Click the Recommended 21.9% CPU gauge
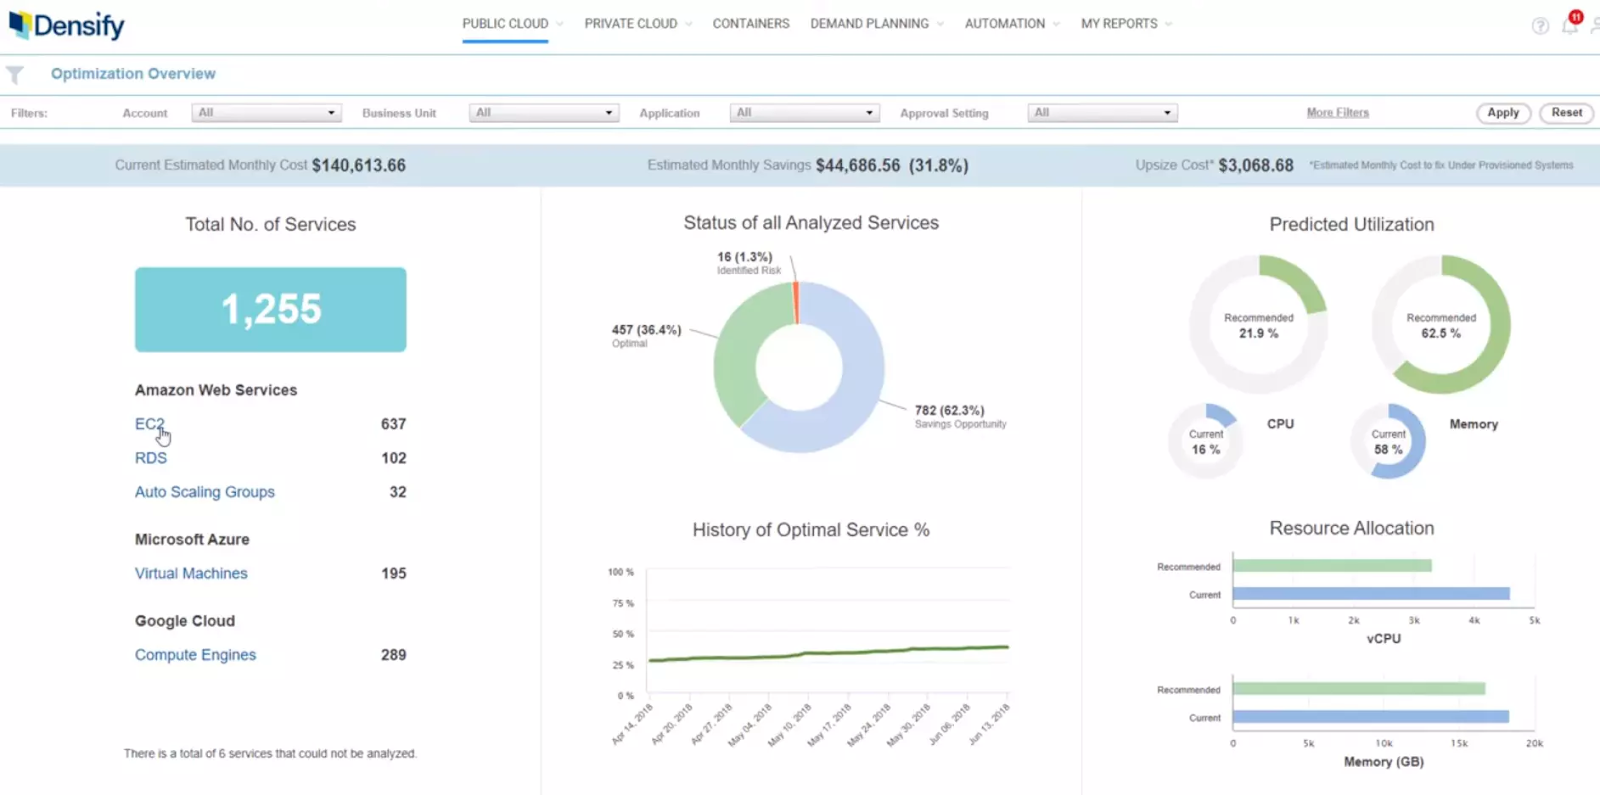Viewport: 1600px width, 795px height. [1258, 324]
